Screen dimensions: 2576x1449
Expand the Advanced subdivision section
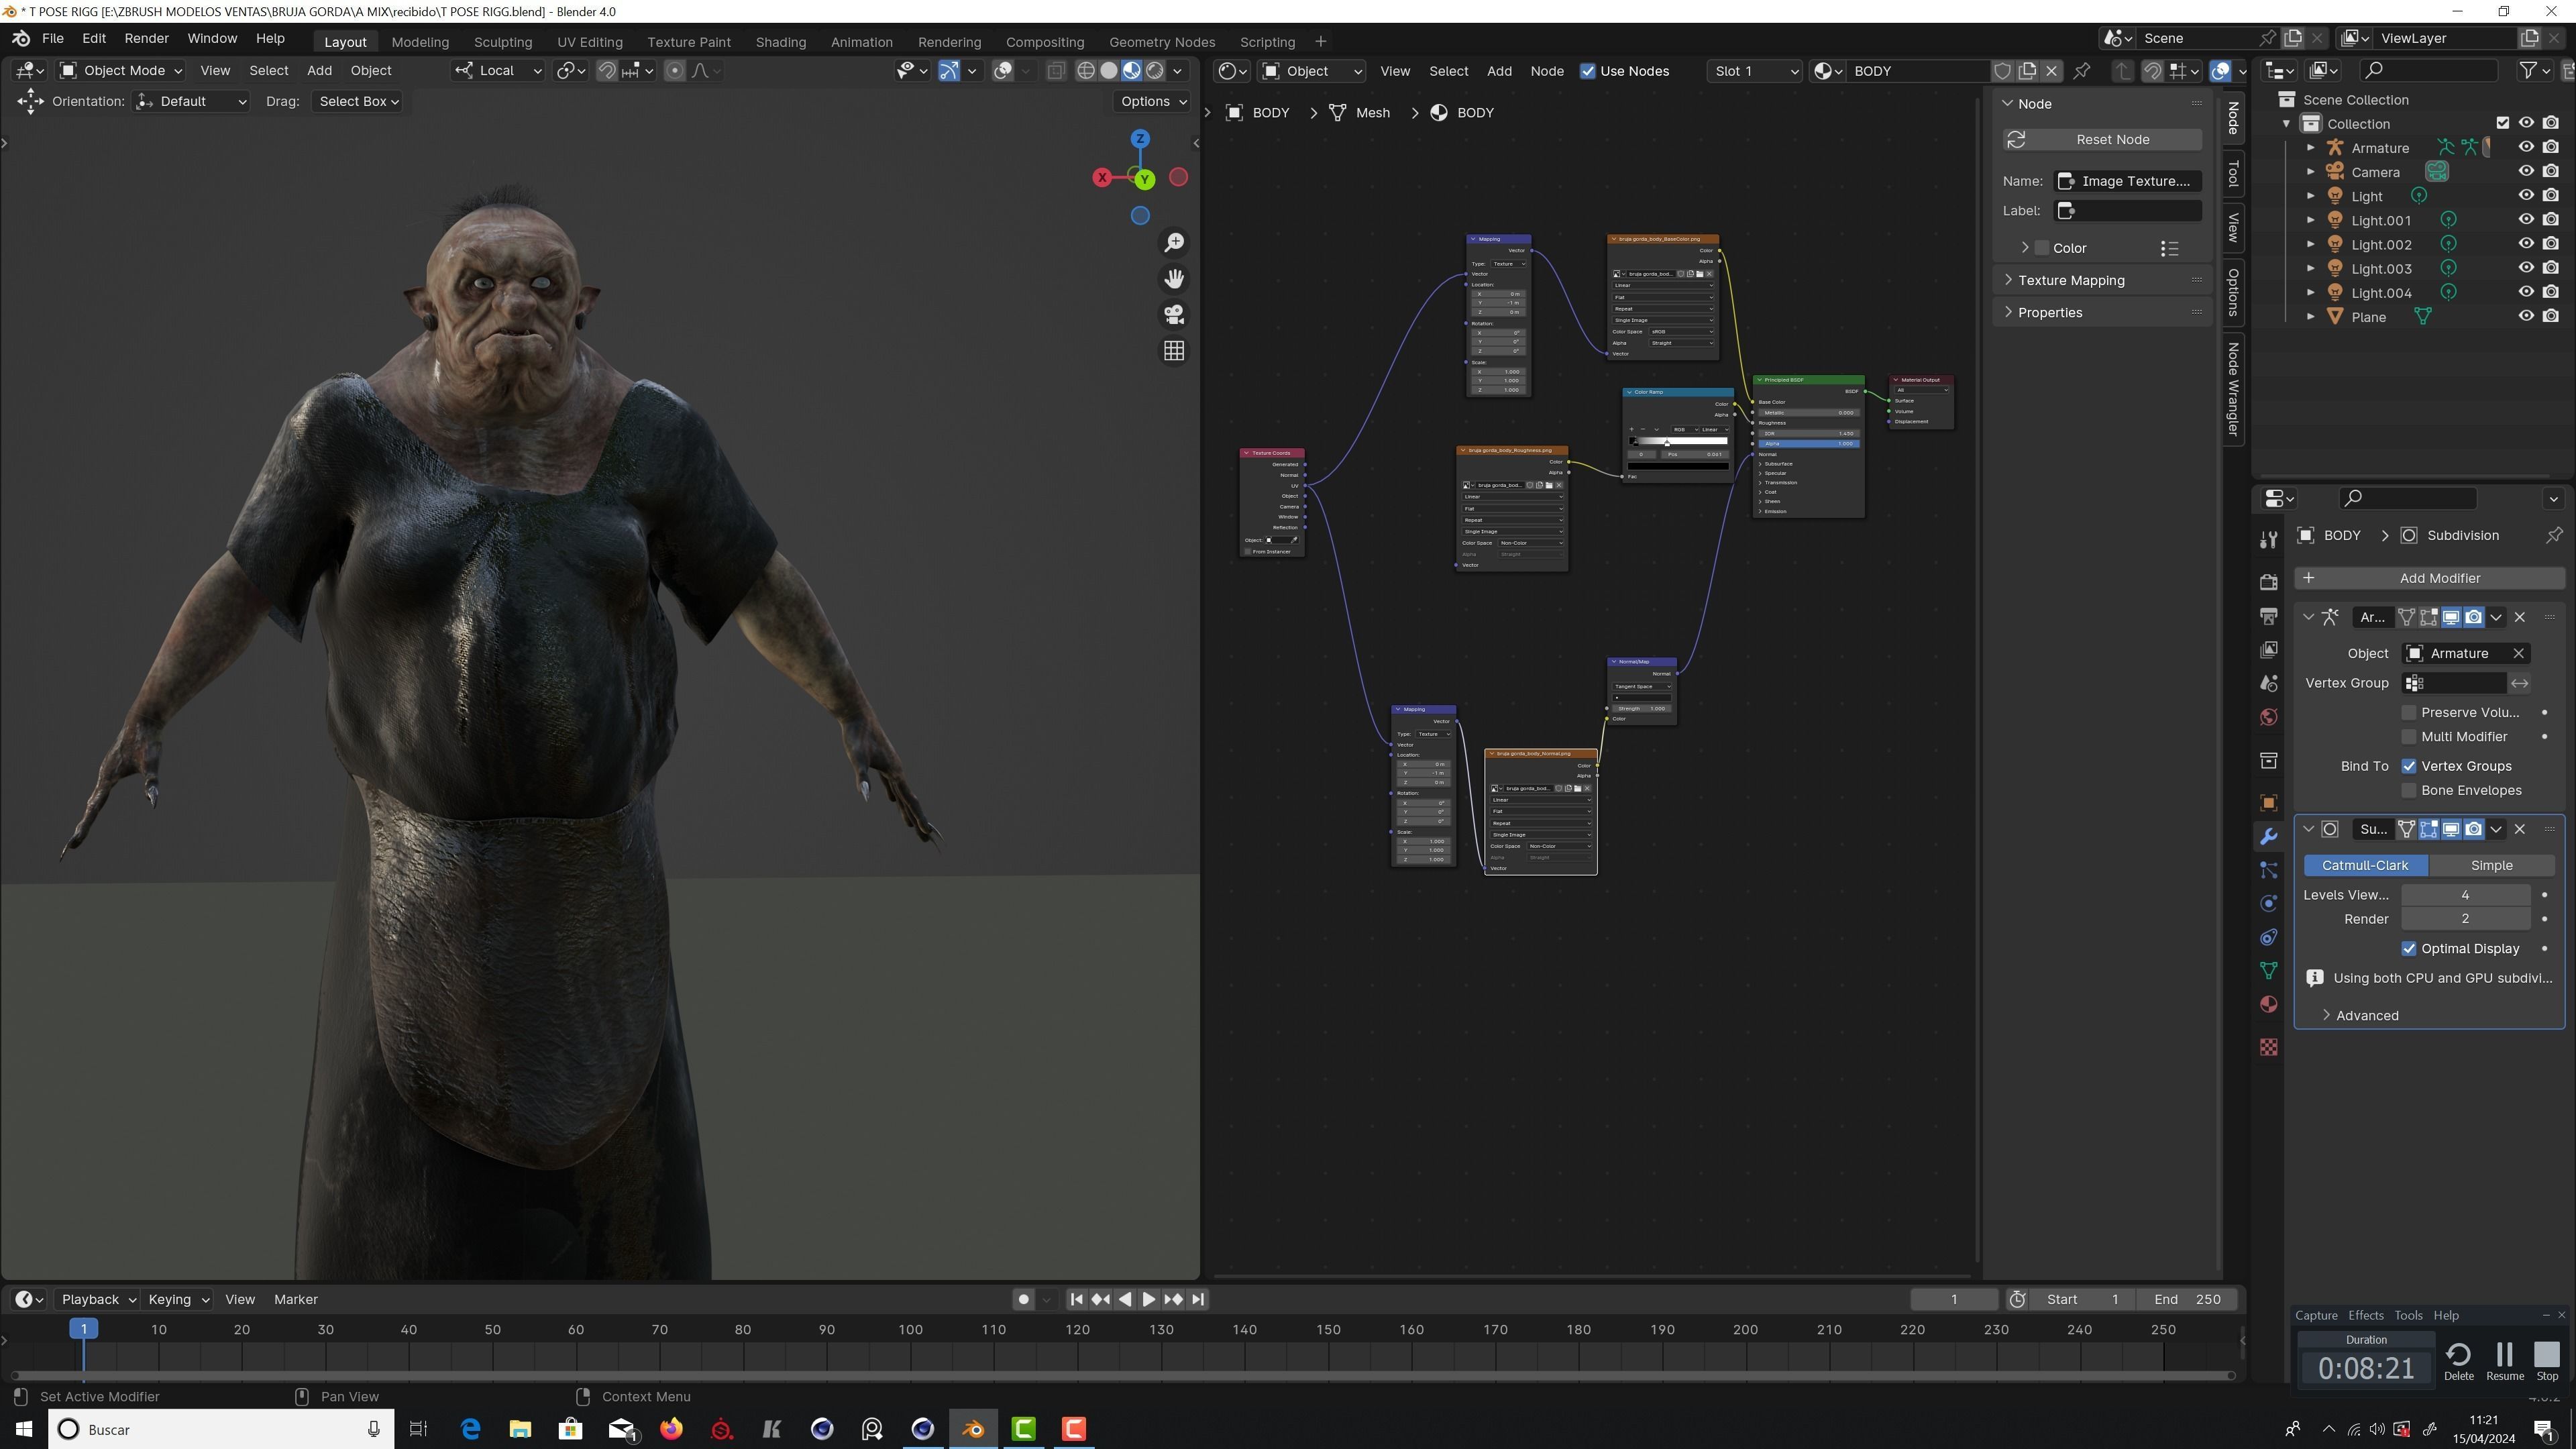tap(2366, 1015)
